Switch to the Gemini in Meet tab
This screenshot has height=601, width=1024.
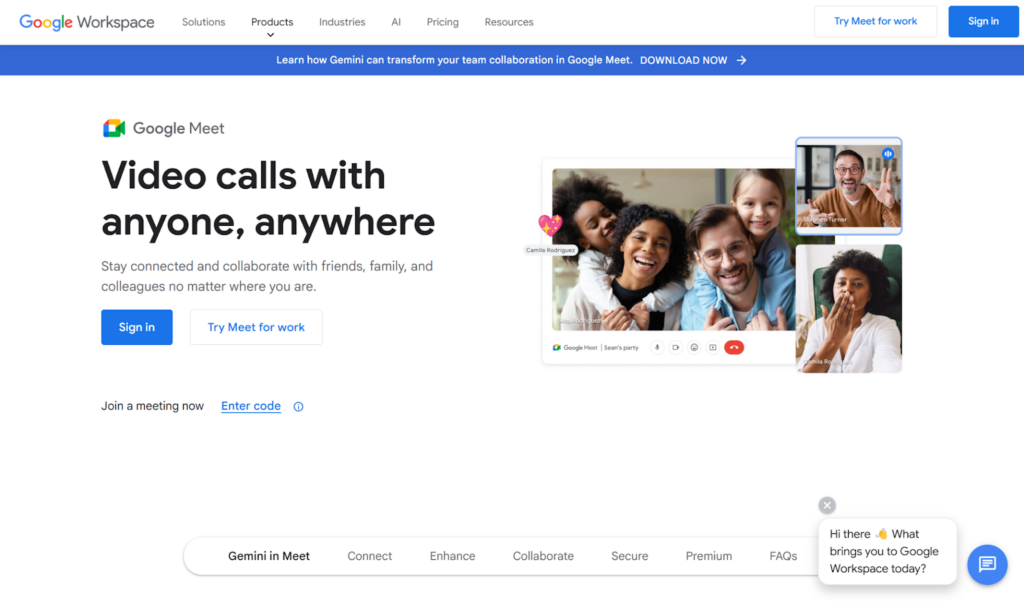(x=269, y=556)
